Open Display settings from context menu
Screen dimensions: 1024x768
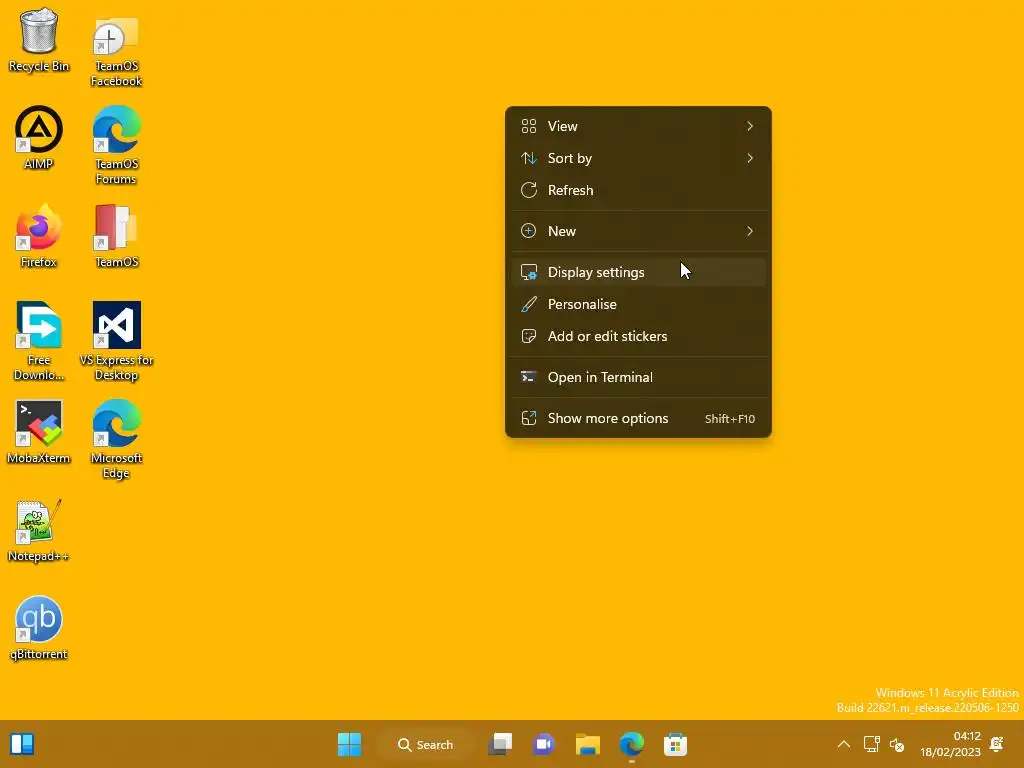(x=638, y=272)
